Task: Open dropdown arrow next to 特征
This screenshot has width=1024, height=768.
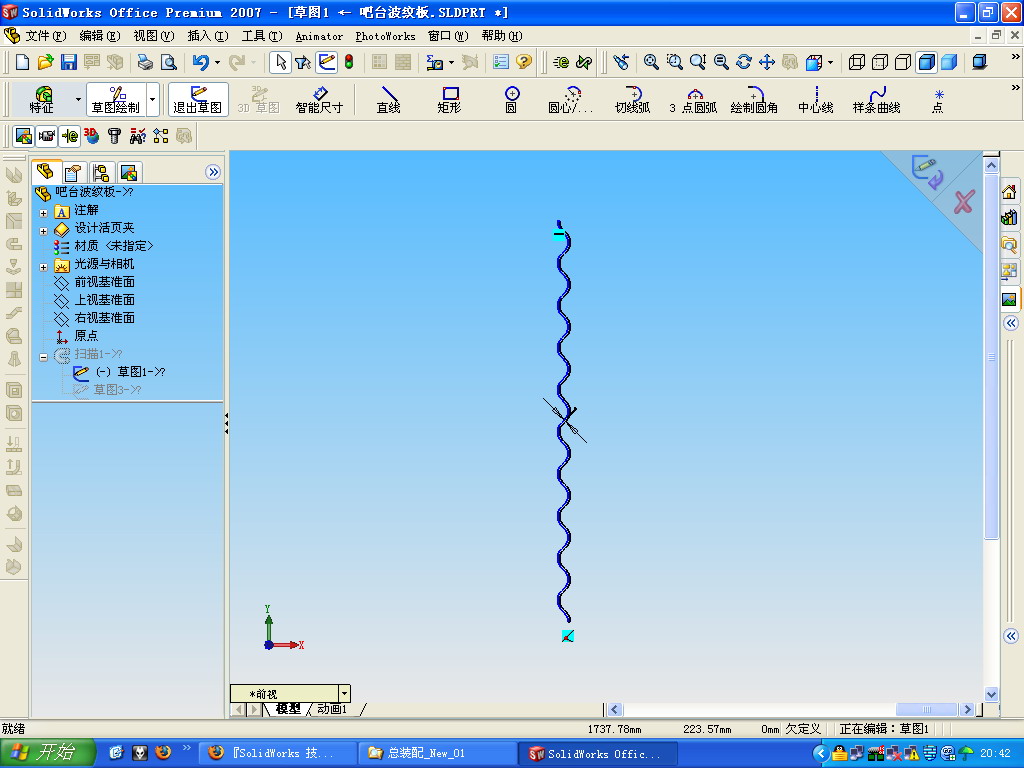Action: pos(78,99)
